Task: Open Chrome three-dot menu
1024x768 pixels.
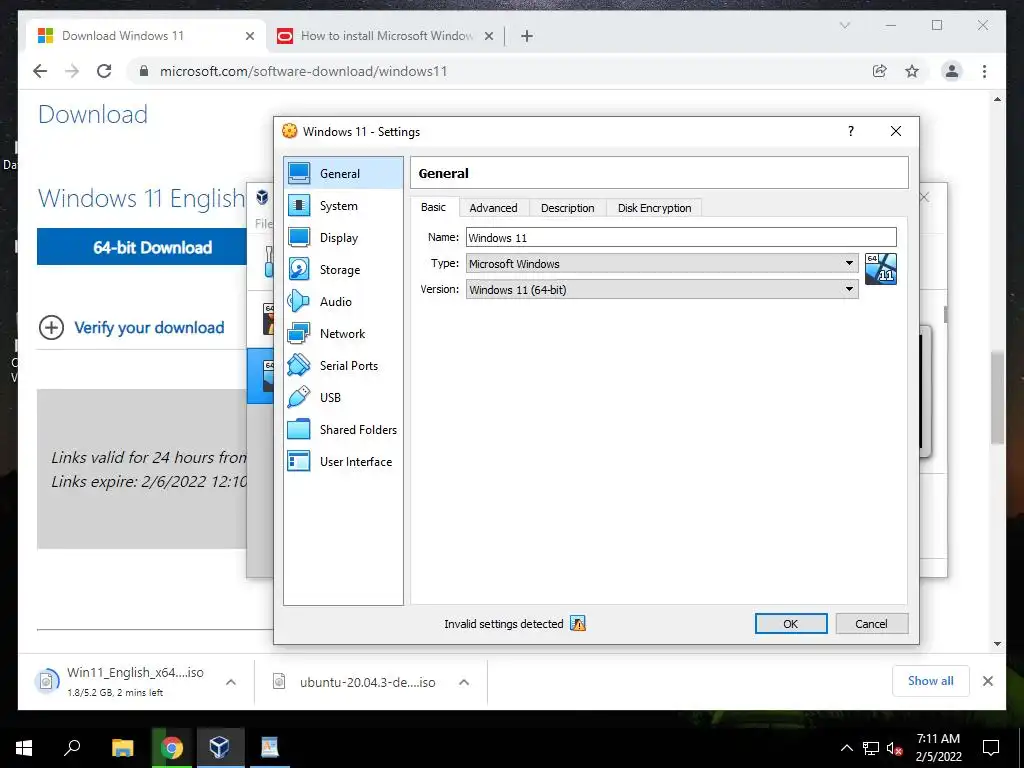Action: (984, 71)
